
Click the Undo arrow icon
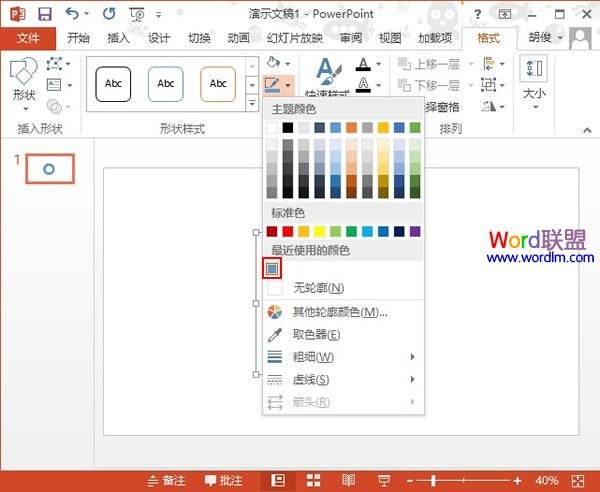pos(72,14)
